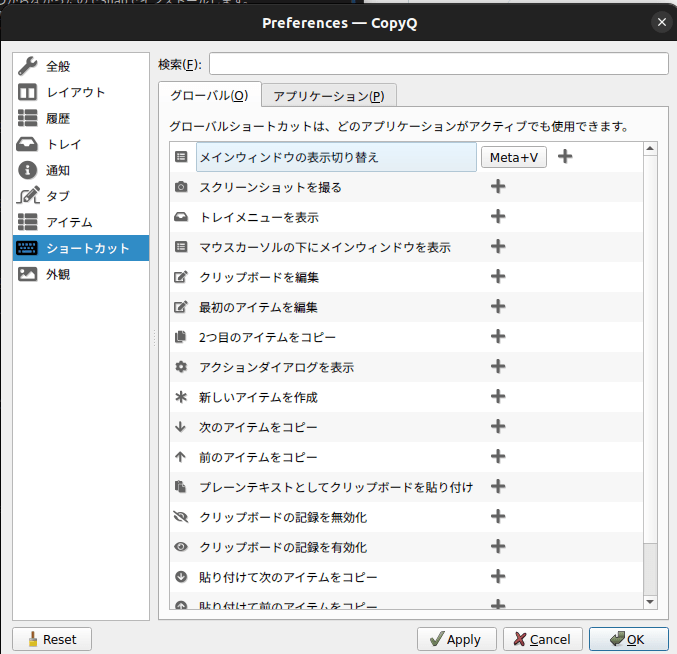The width and height of the screenshot is (677, 654).
Task: Open the レイアウト layout section
Action: pos(81,92)
